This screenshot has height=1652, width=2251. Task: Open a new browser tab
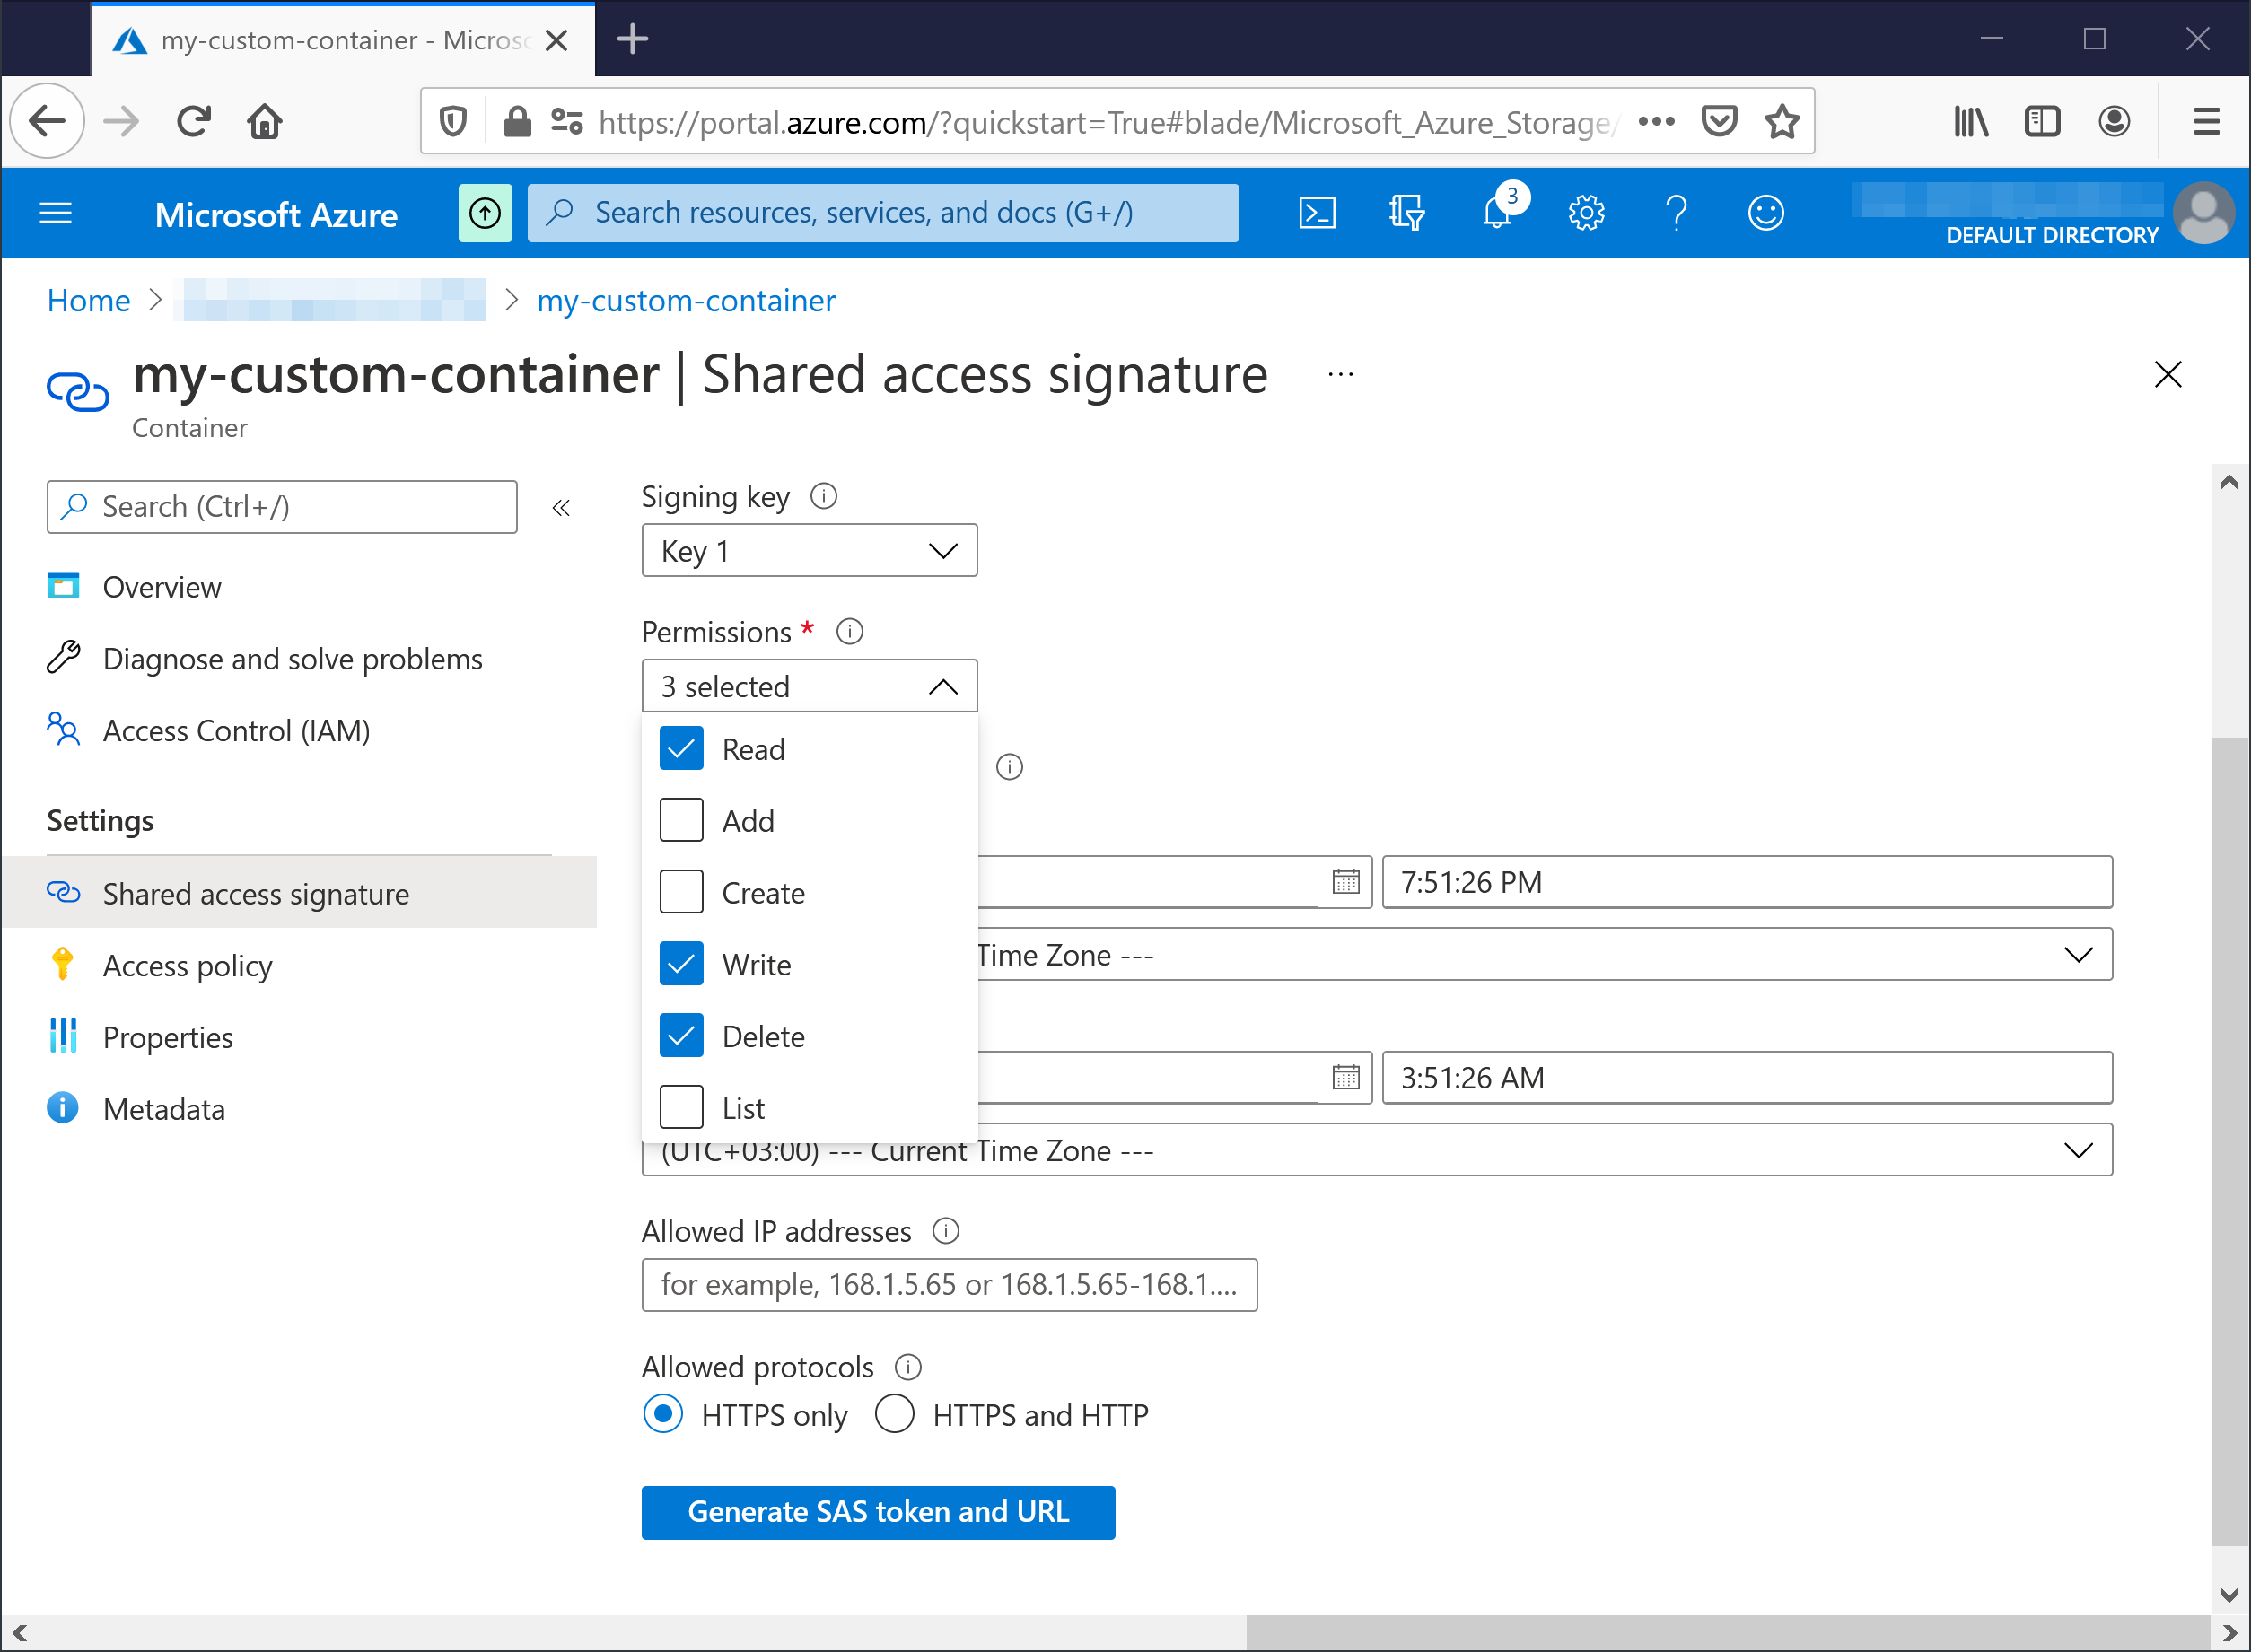tap(632, 39)
